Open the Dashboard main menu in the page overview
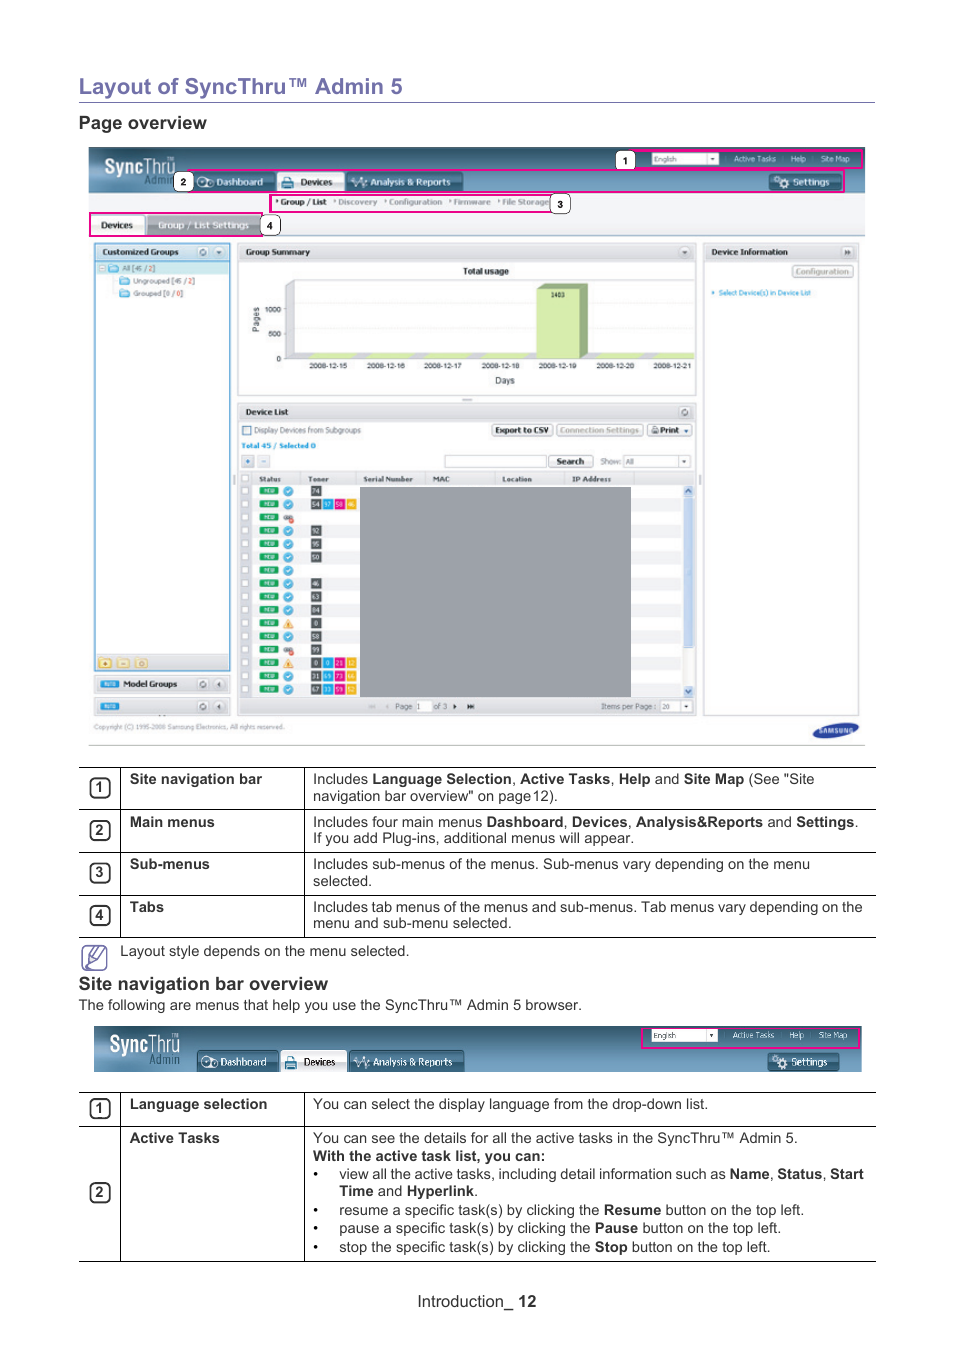Screen dimensions: 954x1348 tap(231, 182)
